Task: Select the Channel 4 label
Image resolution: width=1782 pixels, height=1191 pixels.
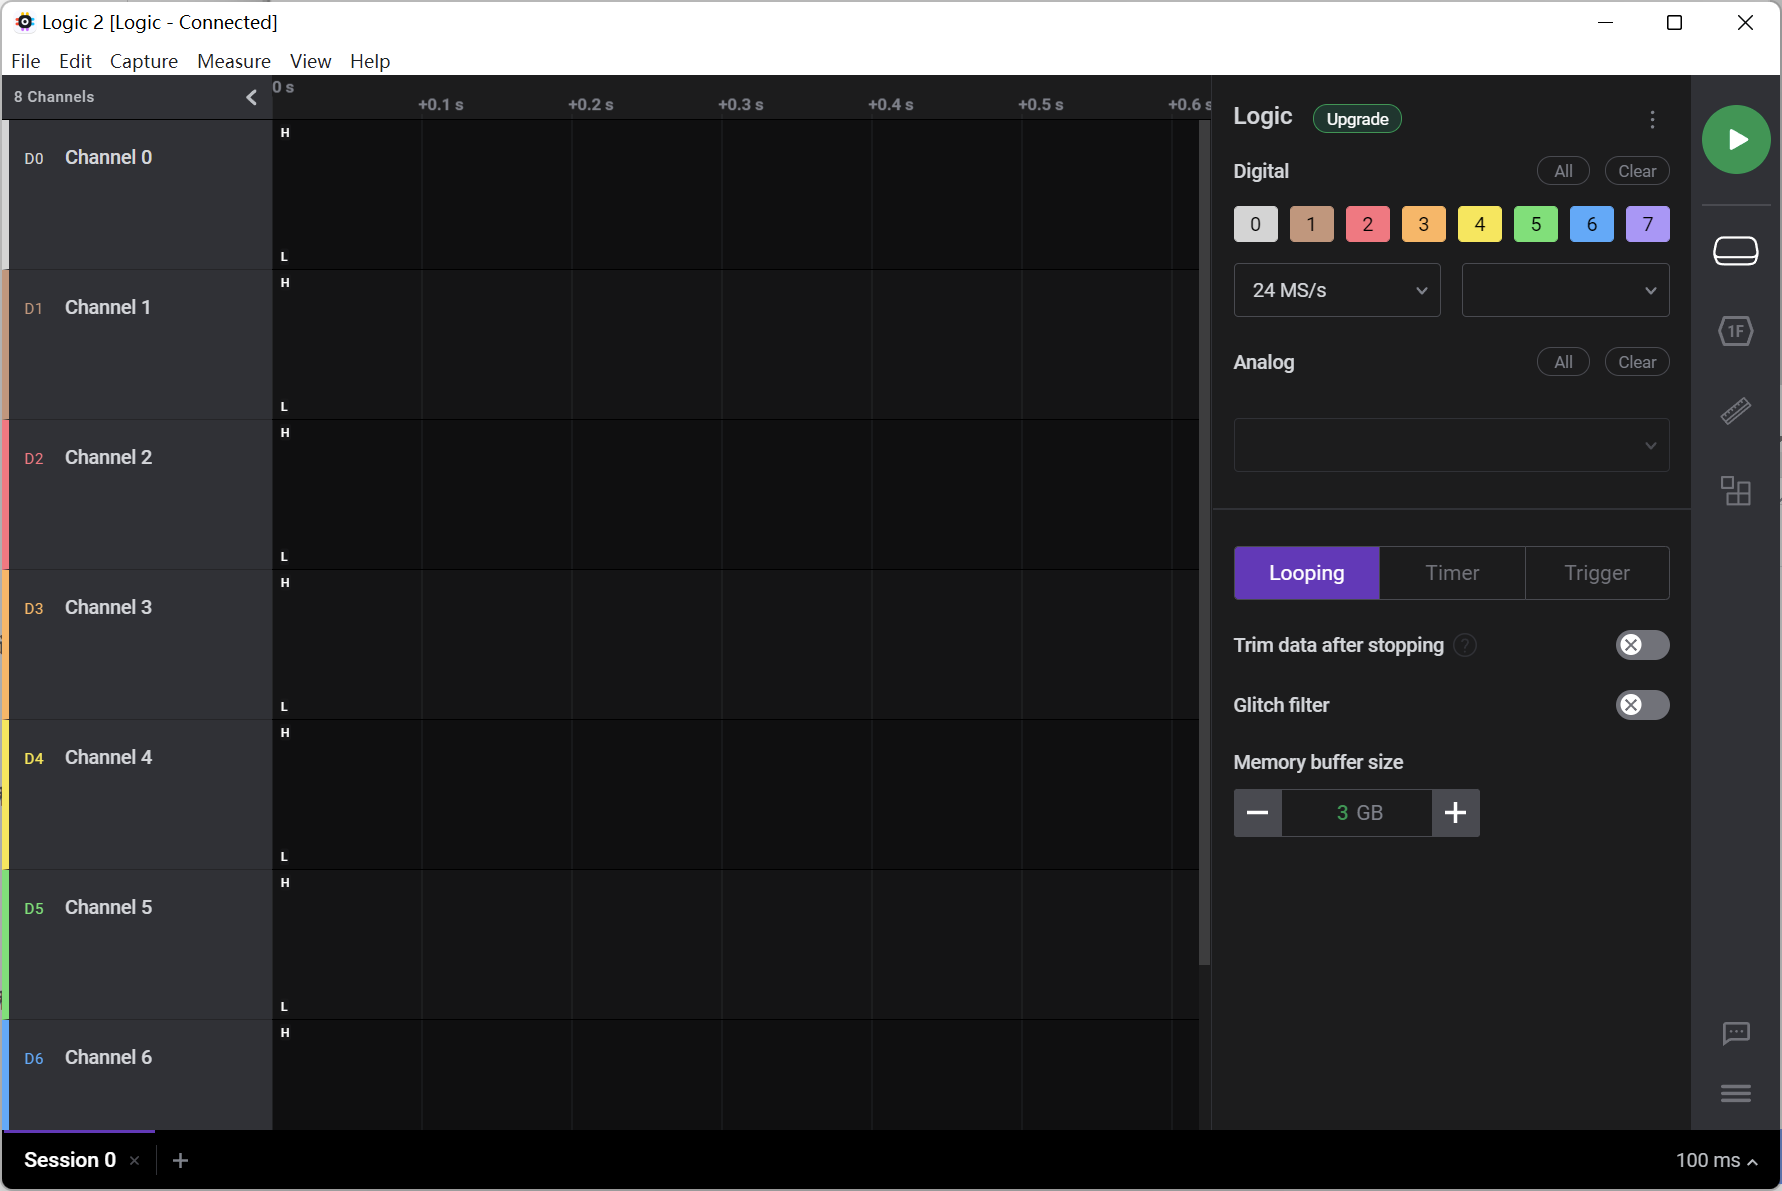Action: [108, 757]
